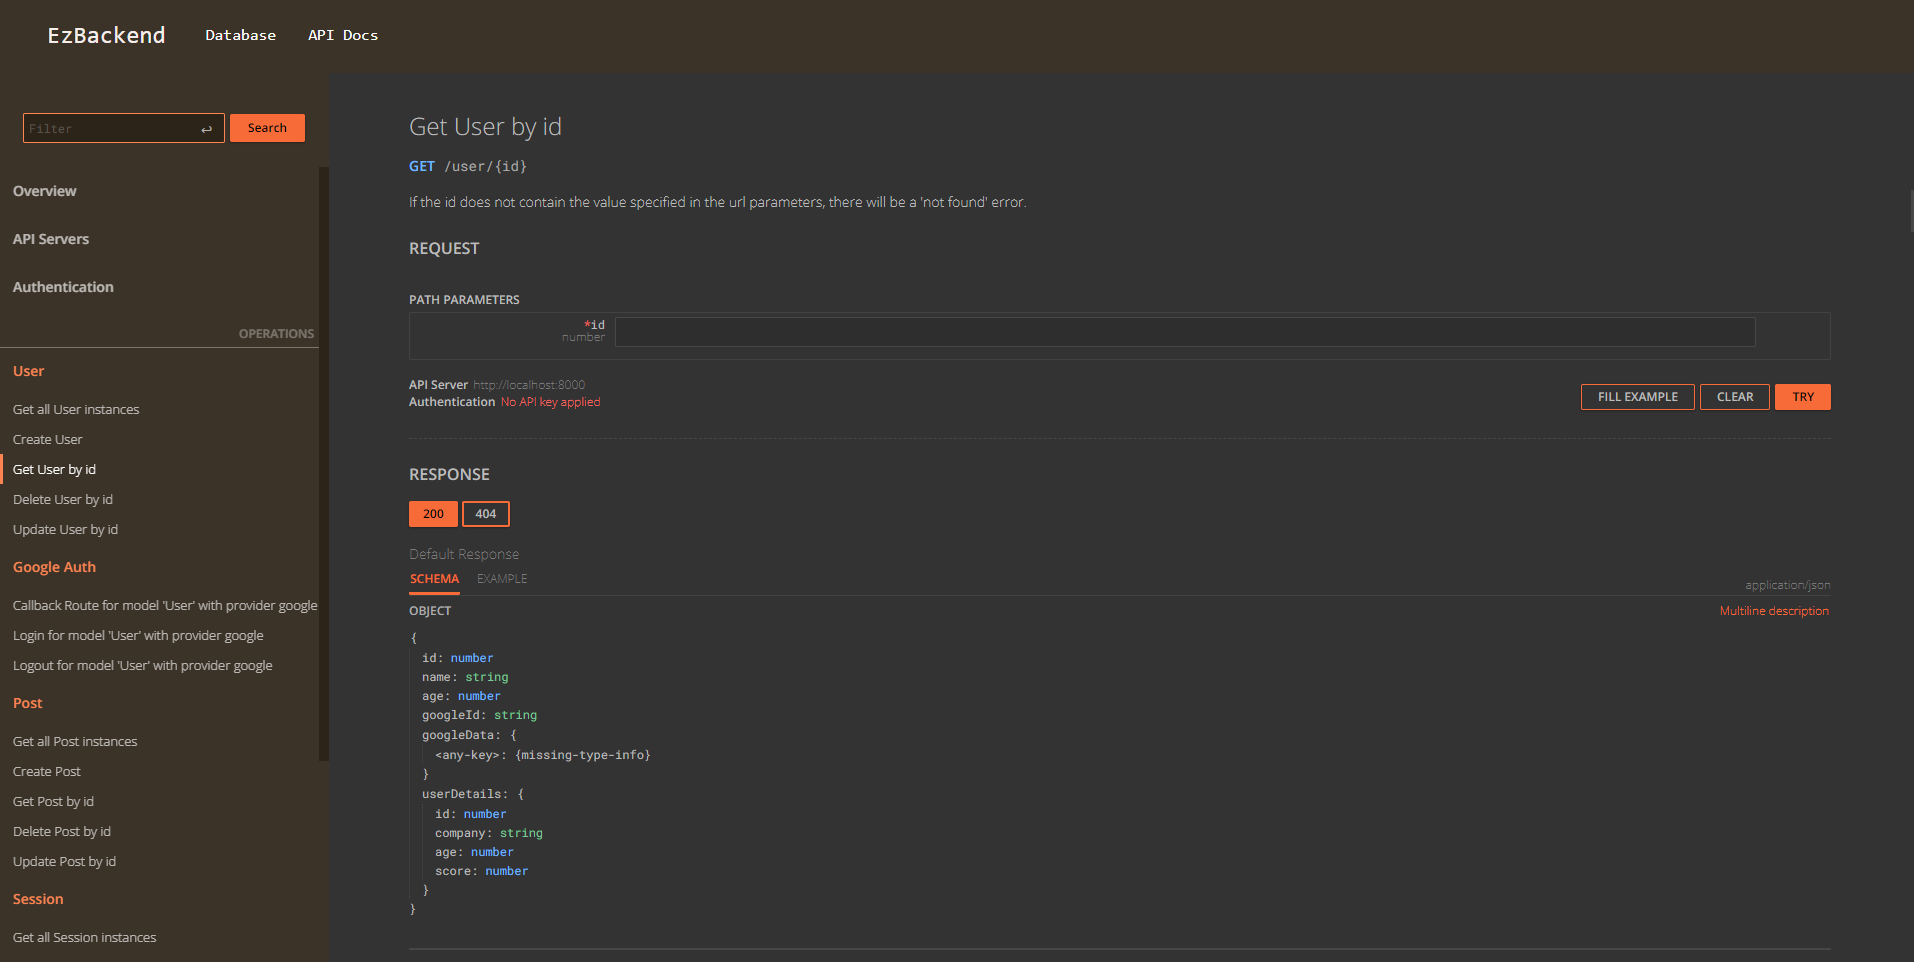Select the Session operations group
The image size is (1914, 962).
point(38,899)
